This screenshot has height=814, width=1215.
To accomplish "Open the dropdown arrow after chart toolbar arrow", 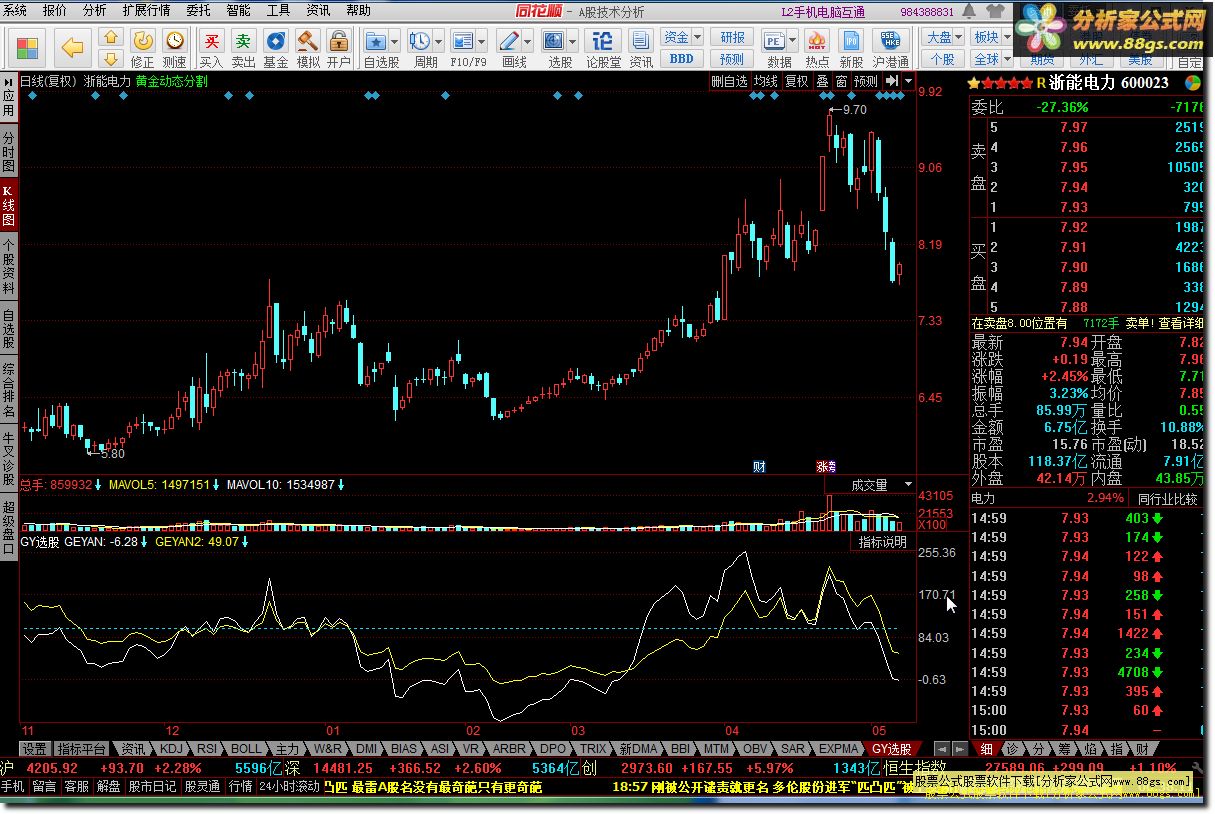I will pyautogui.click(x=908, y=81).
